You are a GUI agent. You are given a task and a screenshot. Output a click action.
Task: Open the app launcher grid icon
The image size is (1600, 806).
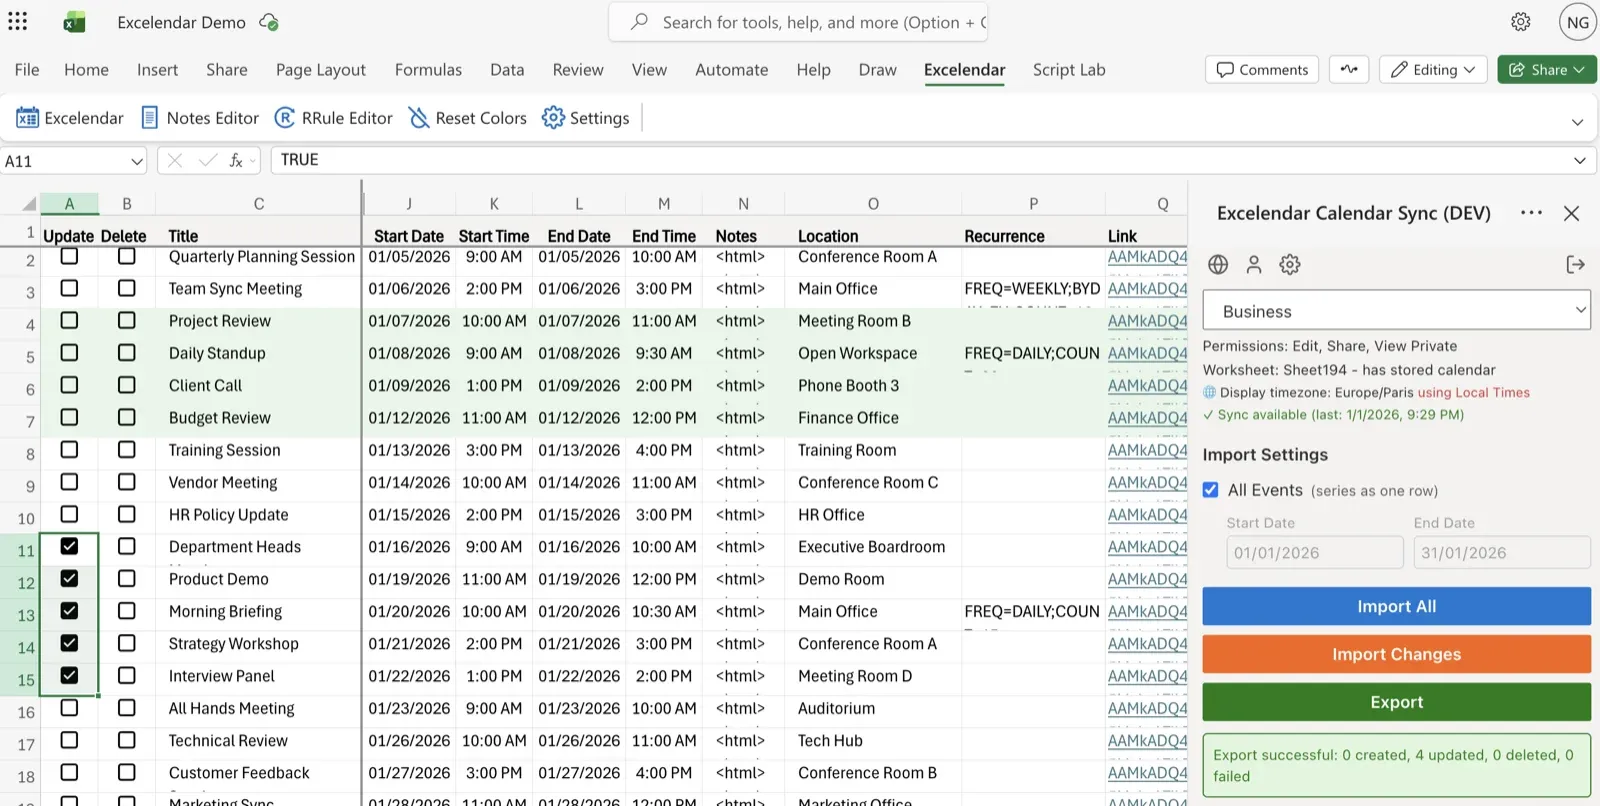coord(18,21)
